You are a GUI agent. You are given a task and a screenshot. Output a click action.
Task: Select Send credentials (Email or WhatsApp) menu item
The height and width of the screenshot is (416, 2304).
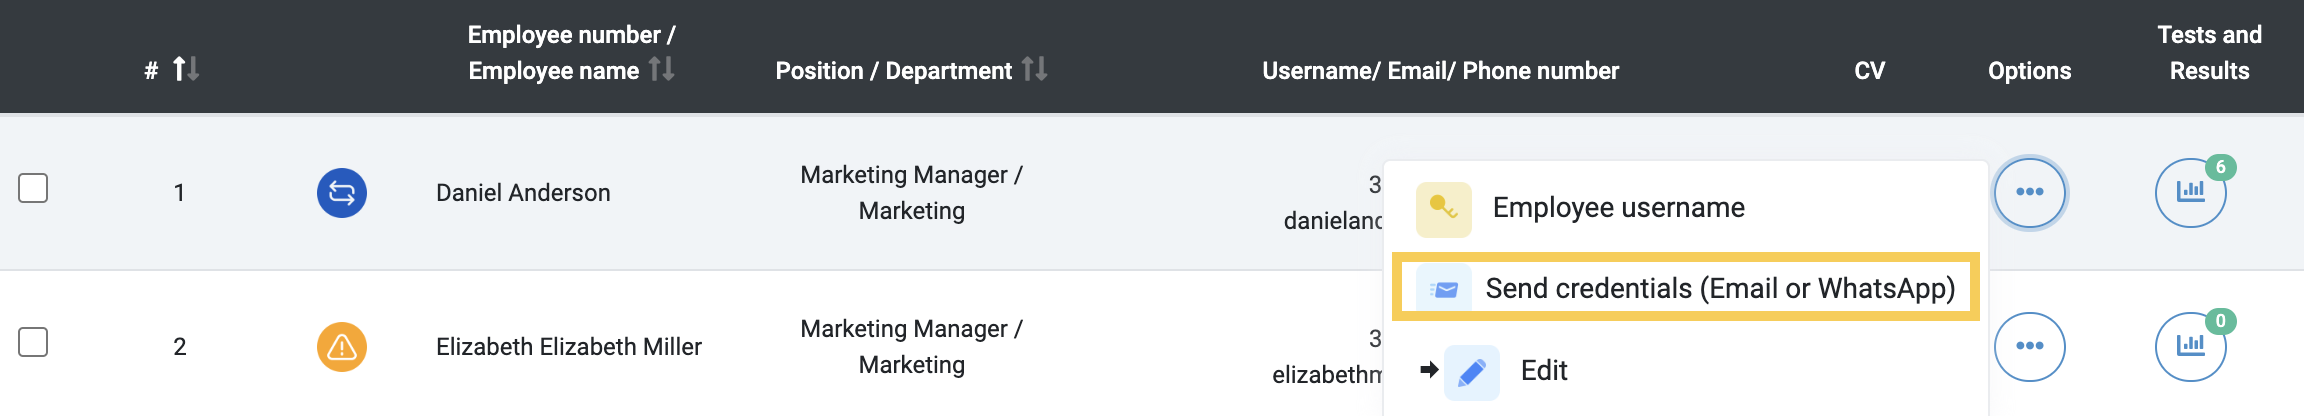click(1686, 288)
